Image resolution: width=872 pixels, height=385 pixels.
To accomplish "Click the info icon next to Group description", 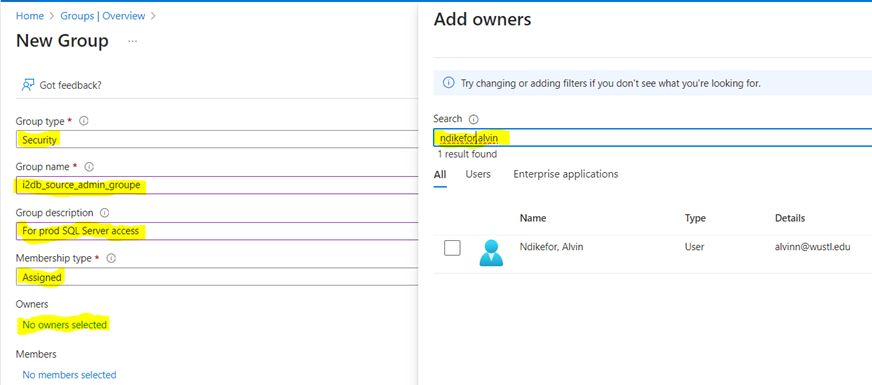I will click(x=105, y=213).
